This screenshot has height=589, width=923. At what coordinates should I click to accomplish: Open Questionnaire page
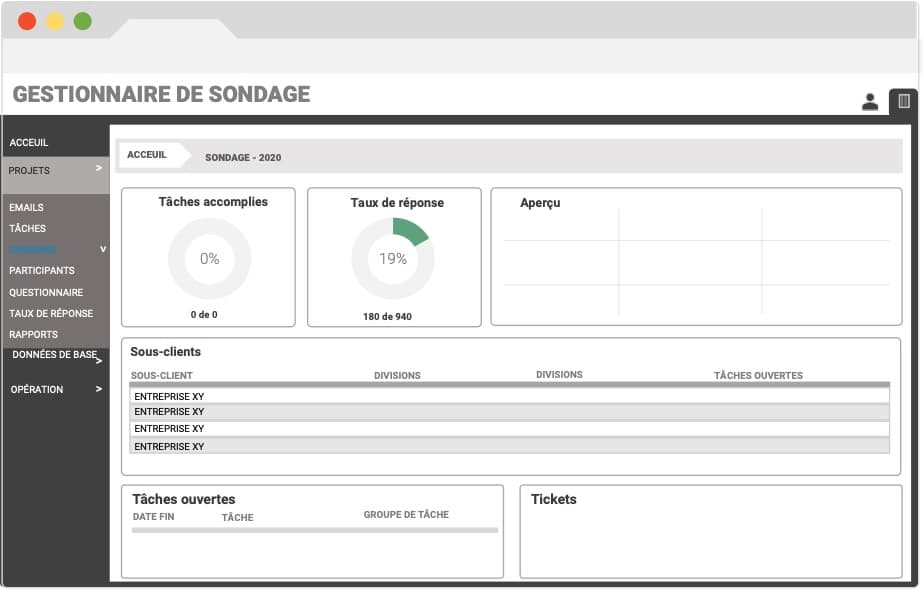tap(46, 292)
